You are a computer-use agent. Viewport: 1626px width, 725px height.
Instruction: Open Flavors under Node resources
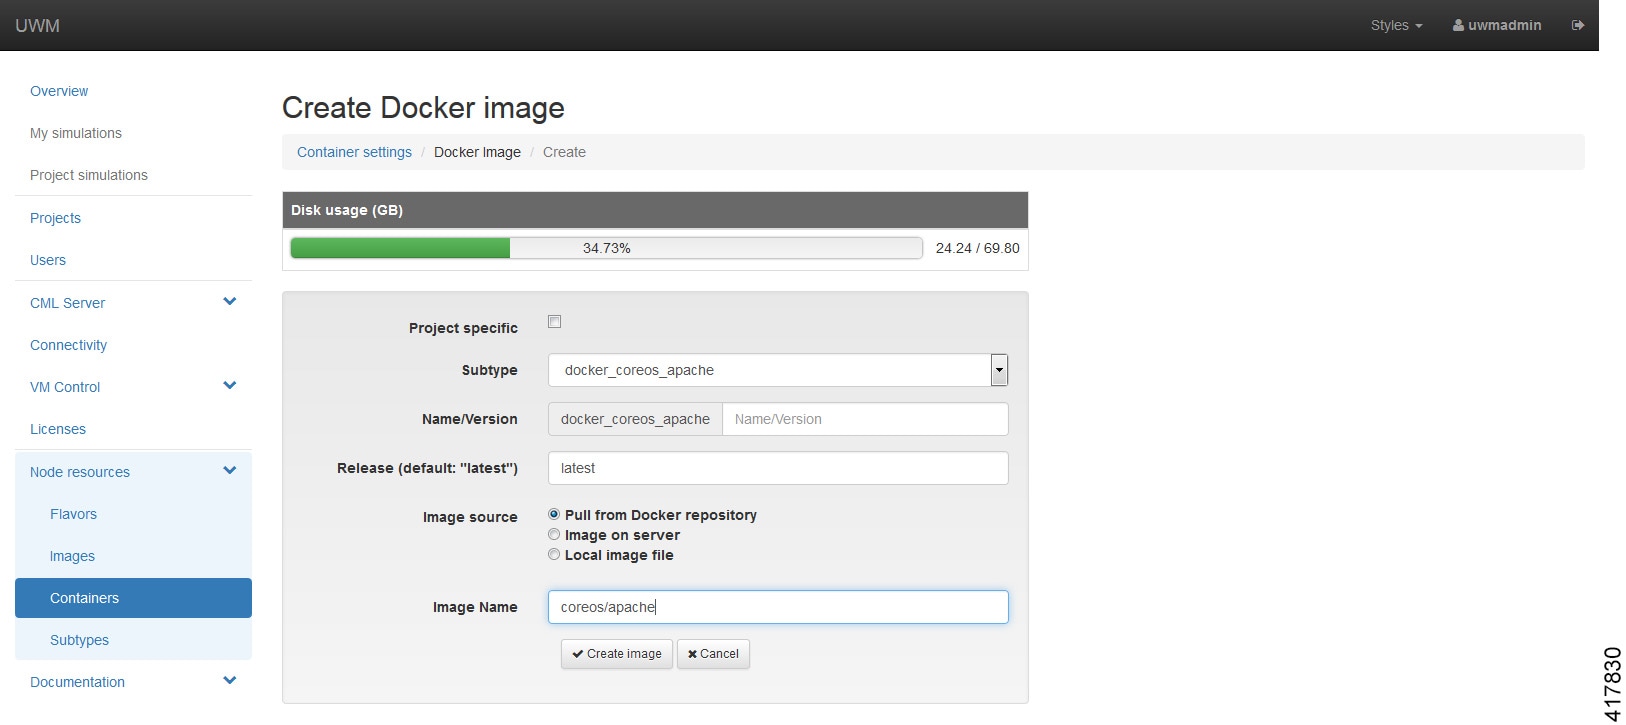[73, 514]
